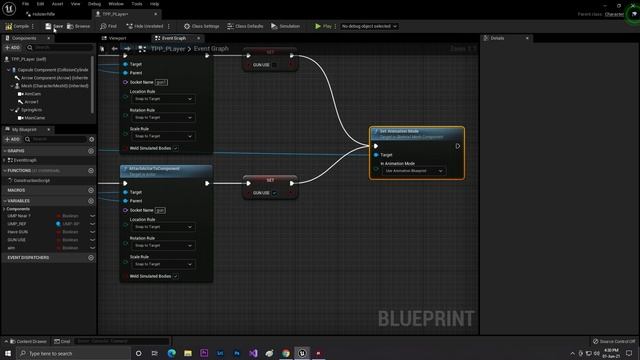Open the Content Drawer
The height and width of the screenshot is (360, 640).
point(28,341)
